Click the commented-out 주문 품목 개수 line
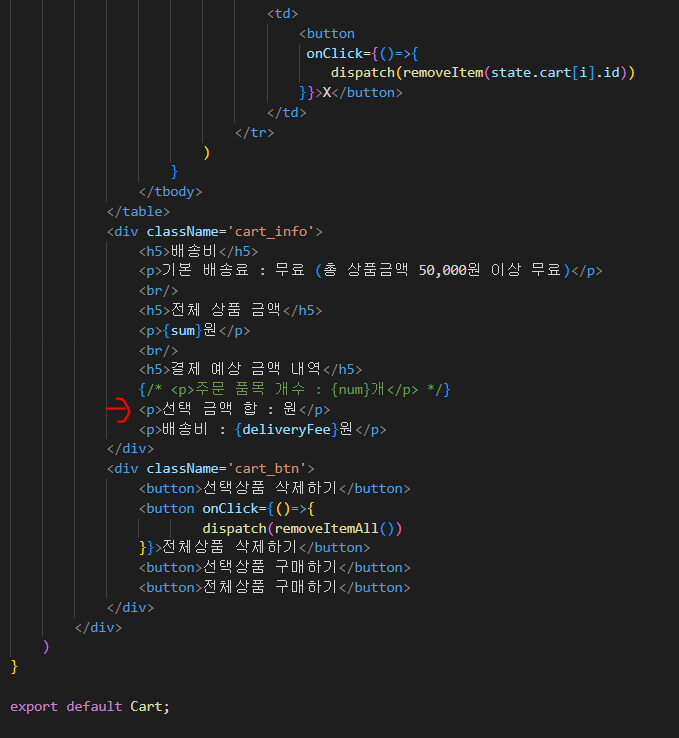The height and width of the screenshot is (738, 679). [x=295, y=389]
